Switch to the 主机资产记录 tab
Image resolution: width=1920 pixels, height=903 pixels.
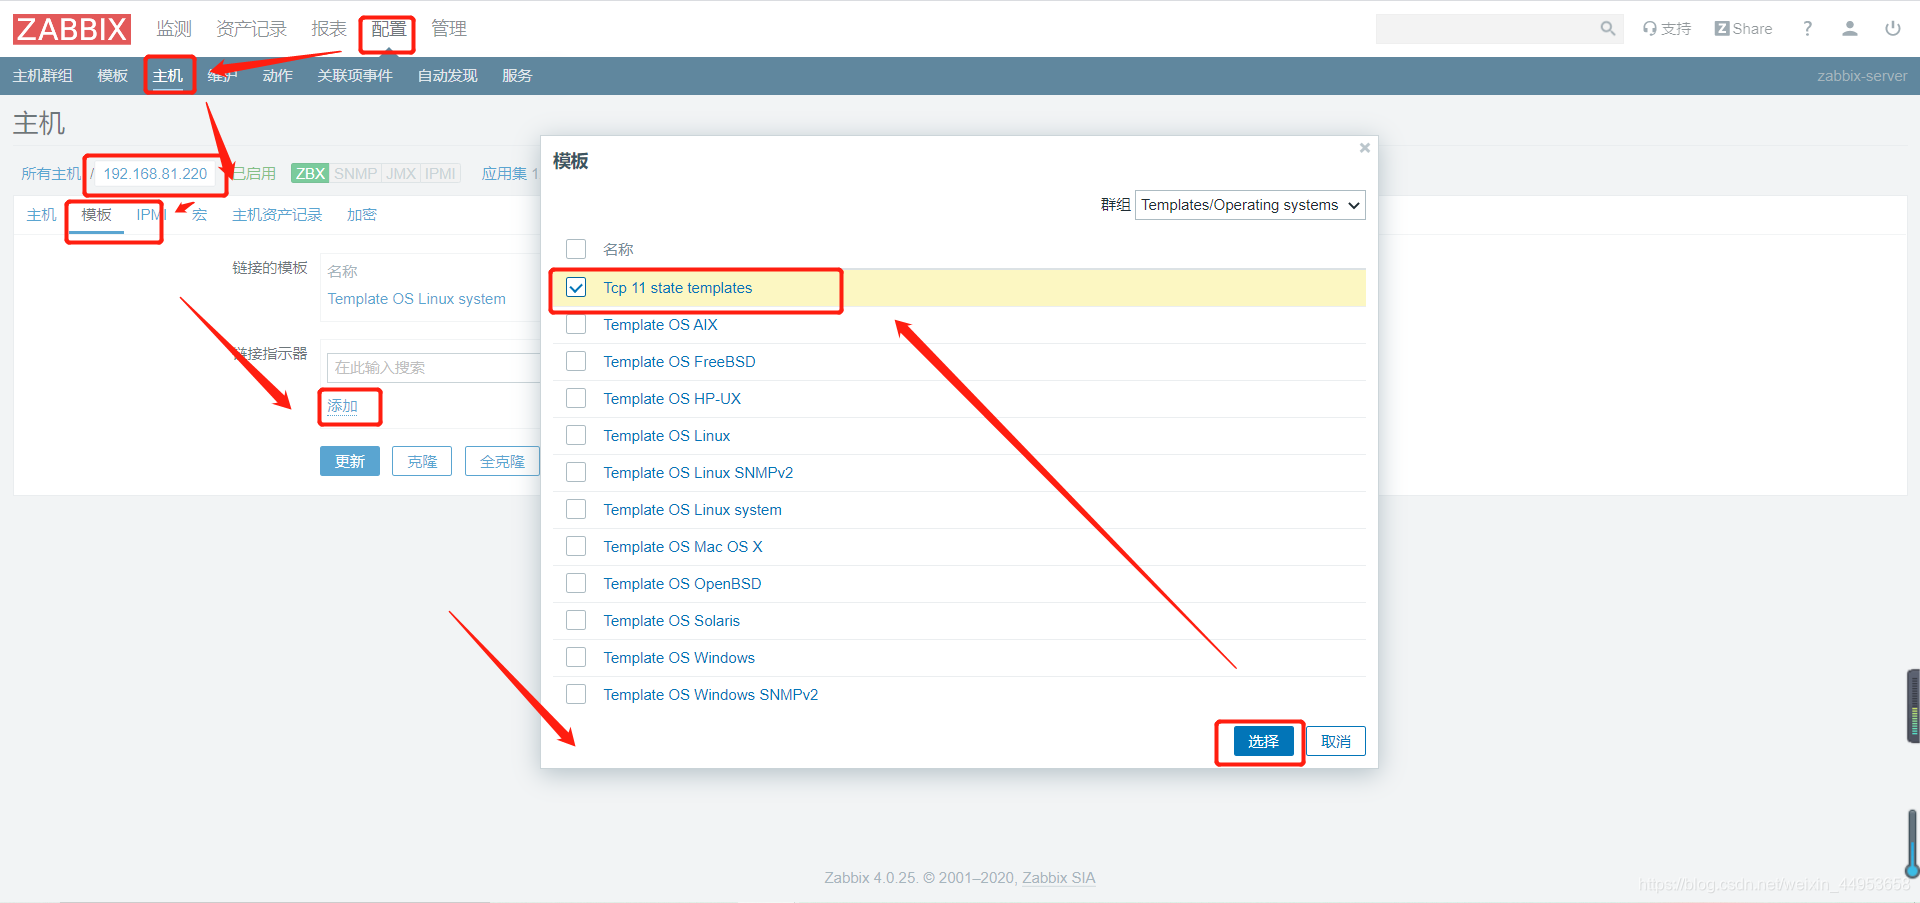(277, 215)
